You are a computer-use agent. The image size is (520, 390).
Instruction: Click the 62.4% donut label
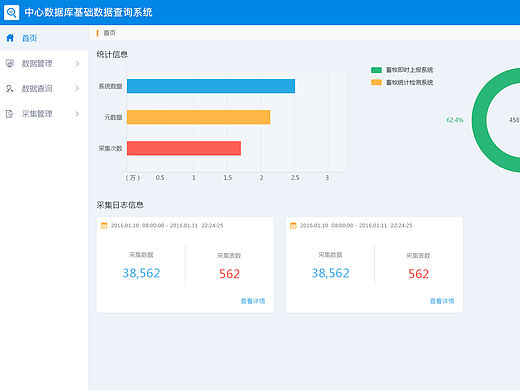[x=455, y=120]
